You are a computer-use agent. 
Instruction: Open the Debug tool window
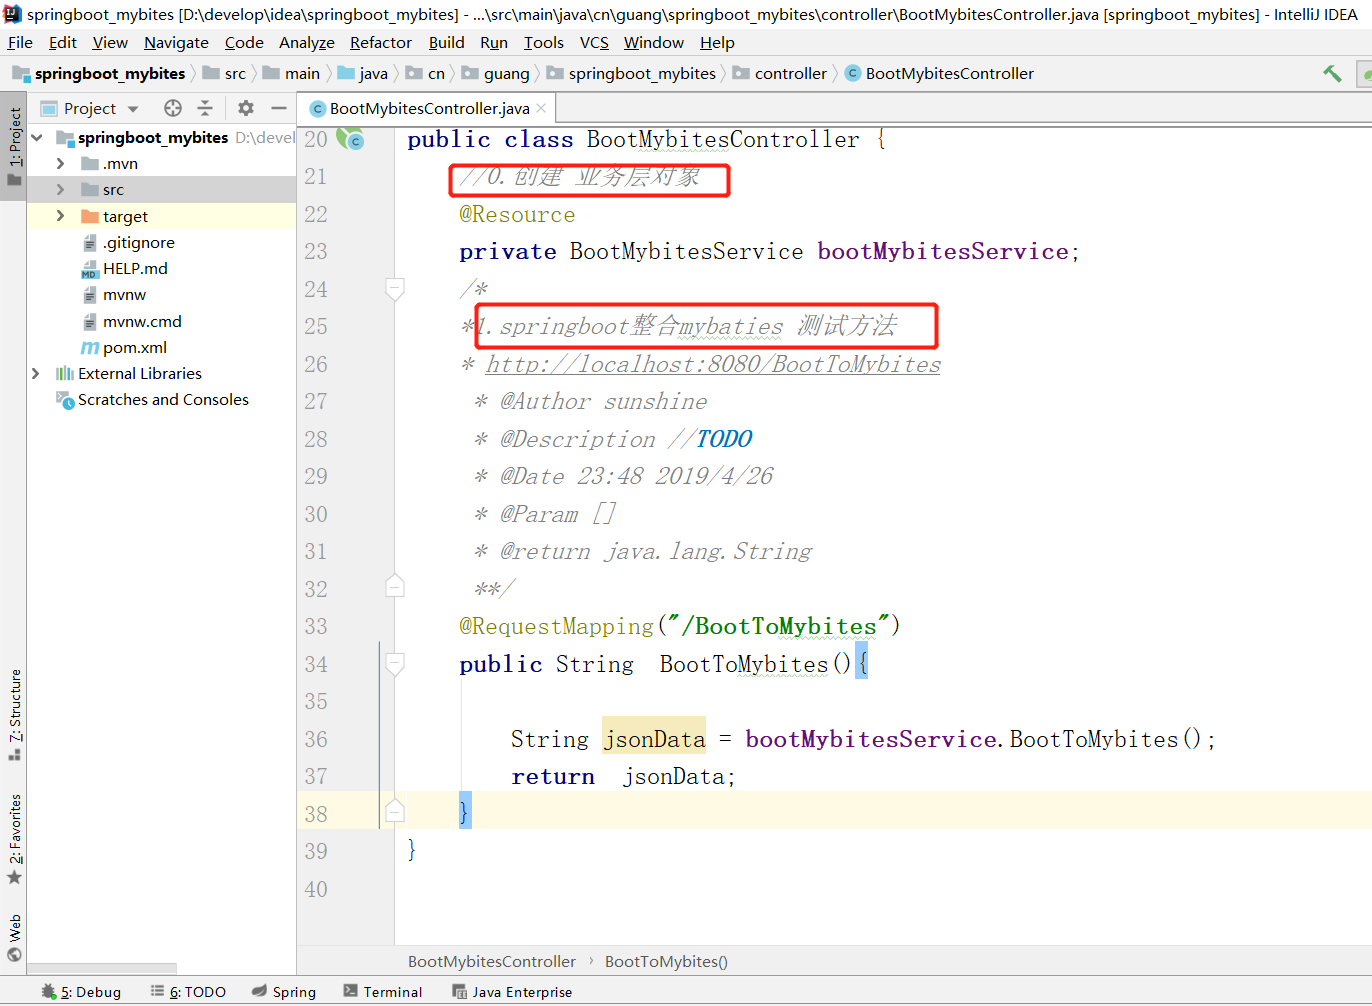[81, 992]
